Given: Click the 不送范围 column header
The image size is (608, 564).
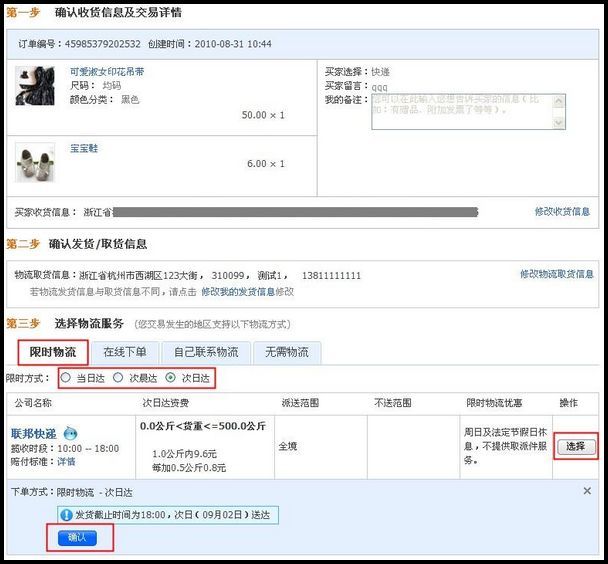Looking at the screenshot, I should (392, 403).
